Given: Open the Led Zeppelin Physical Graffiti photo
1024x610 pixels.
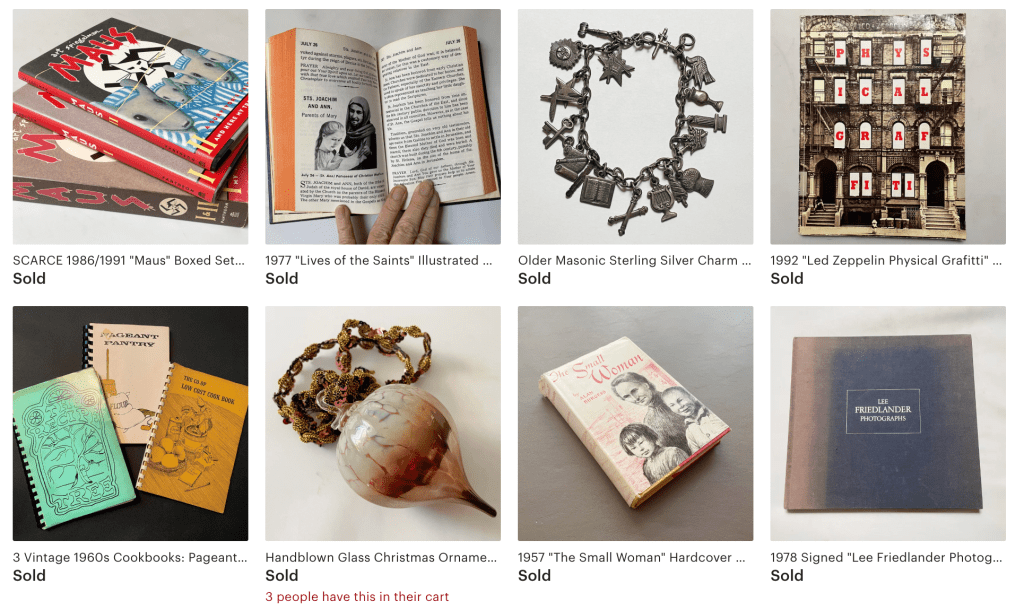Looking at the screenshot, I should coord(888,127).
